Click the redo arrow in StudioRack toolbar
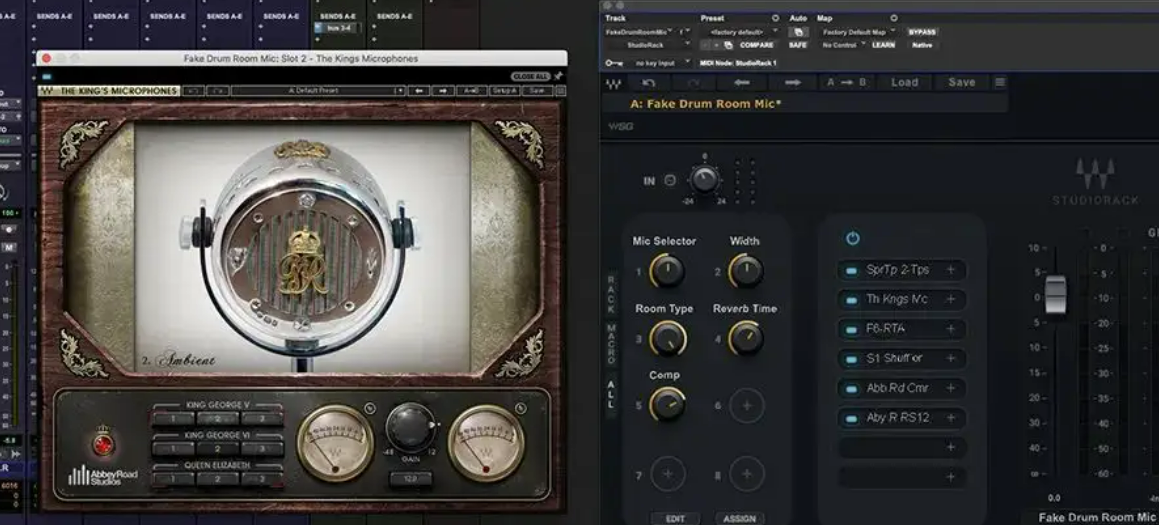The image size is (1159, 525). pyautogui.click(x=694, y=83)
